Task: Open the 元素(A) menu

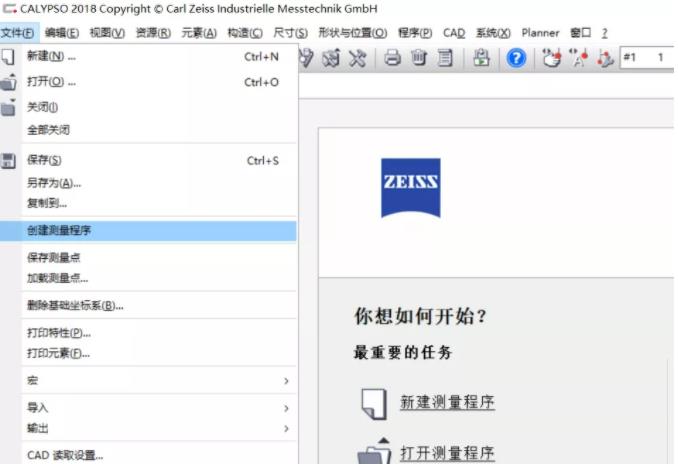Action: tap(199, 33)
